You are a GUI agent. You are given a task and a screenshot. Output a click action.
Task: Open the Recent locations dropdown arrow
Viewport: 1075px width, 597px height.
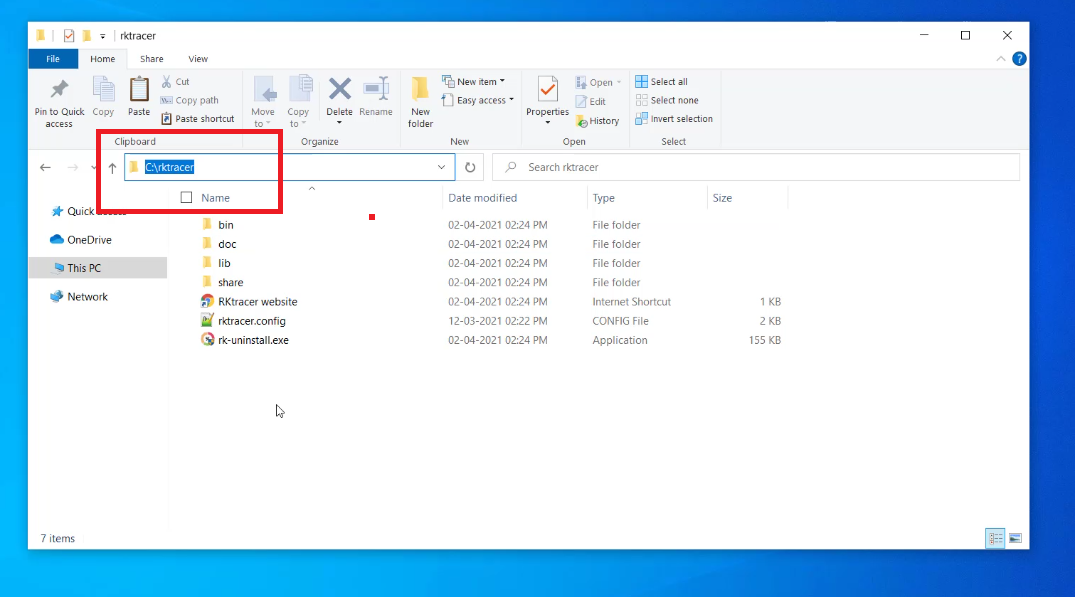pos(94,167)
